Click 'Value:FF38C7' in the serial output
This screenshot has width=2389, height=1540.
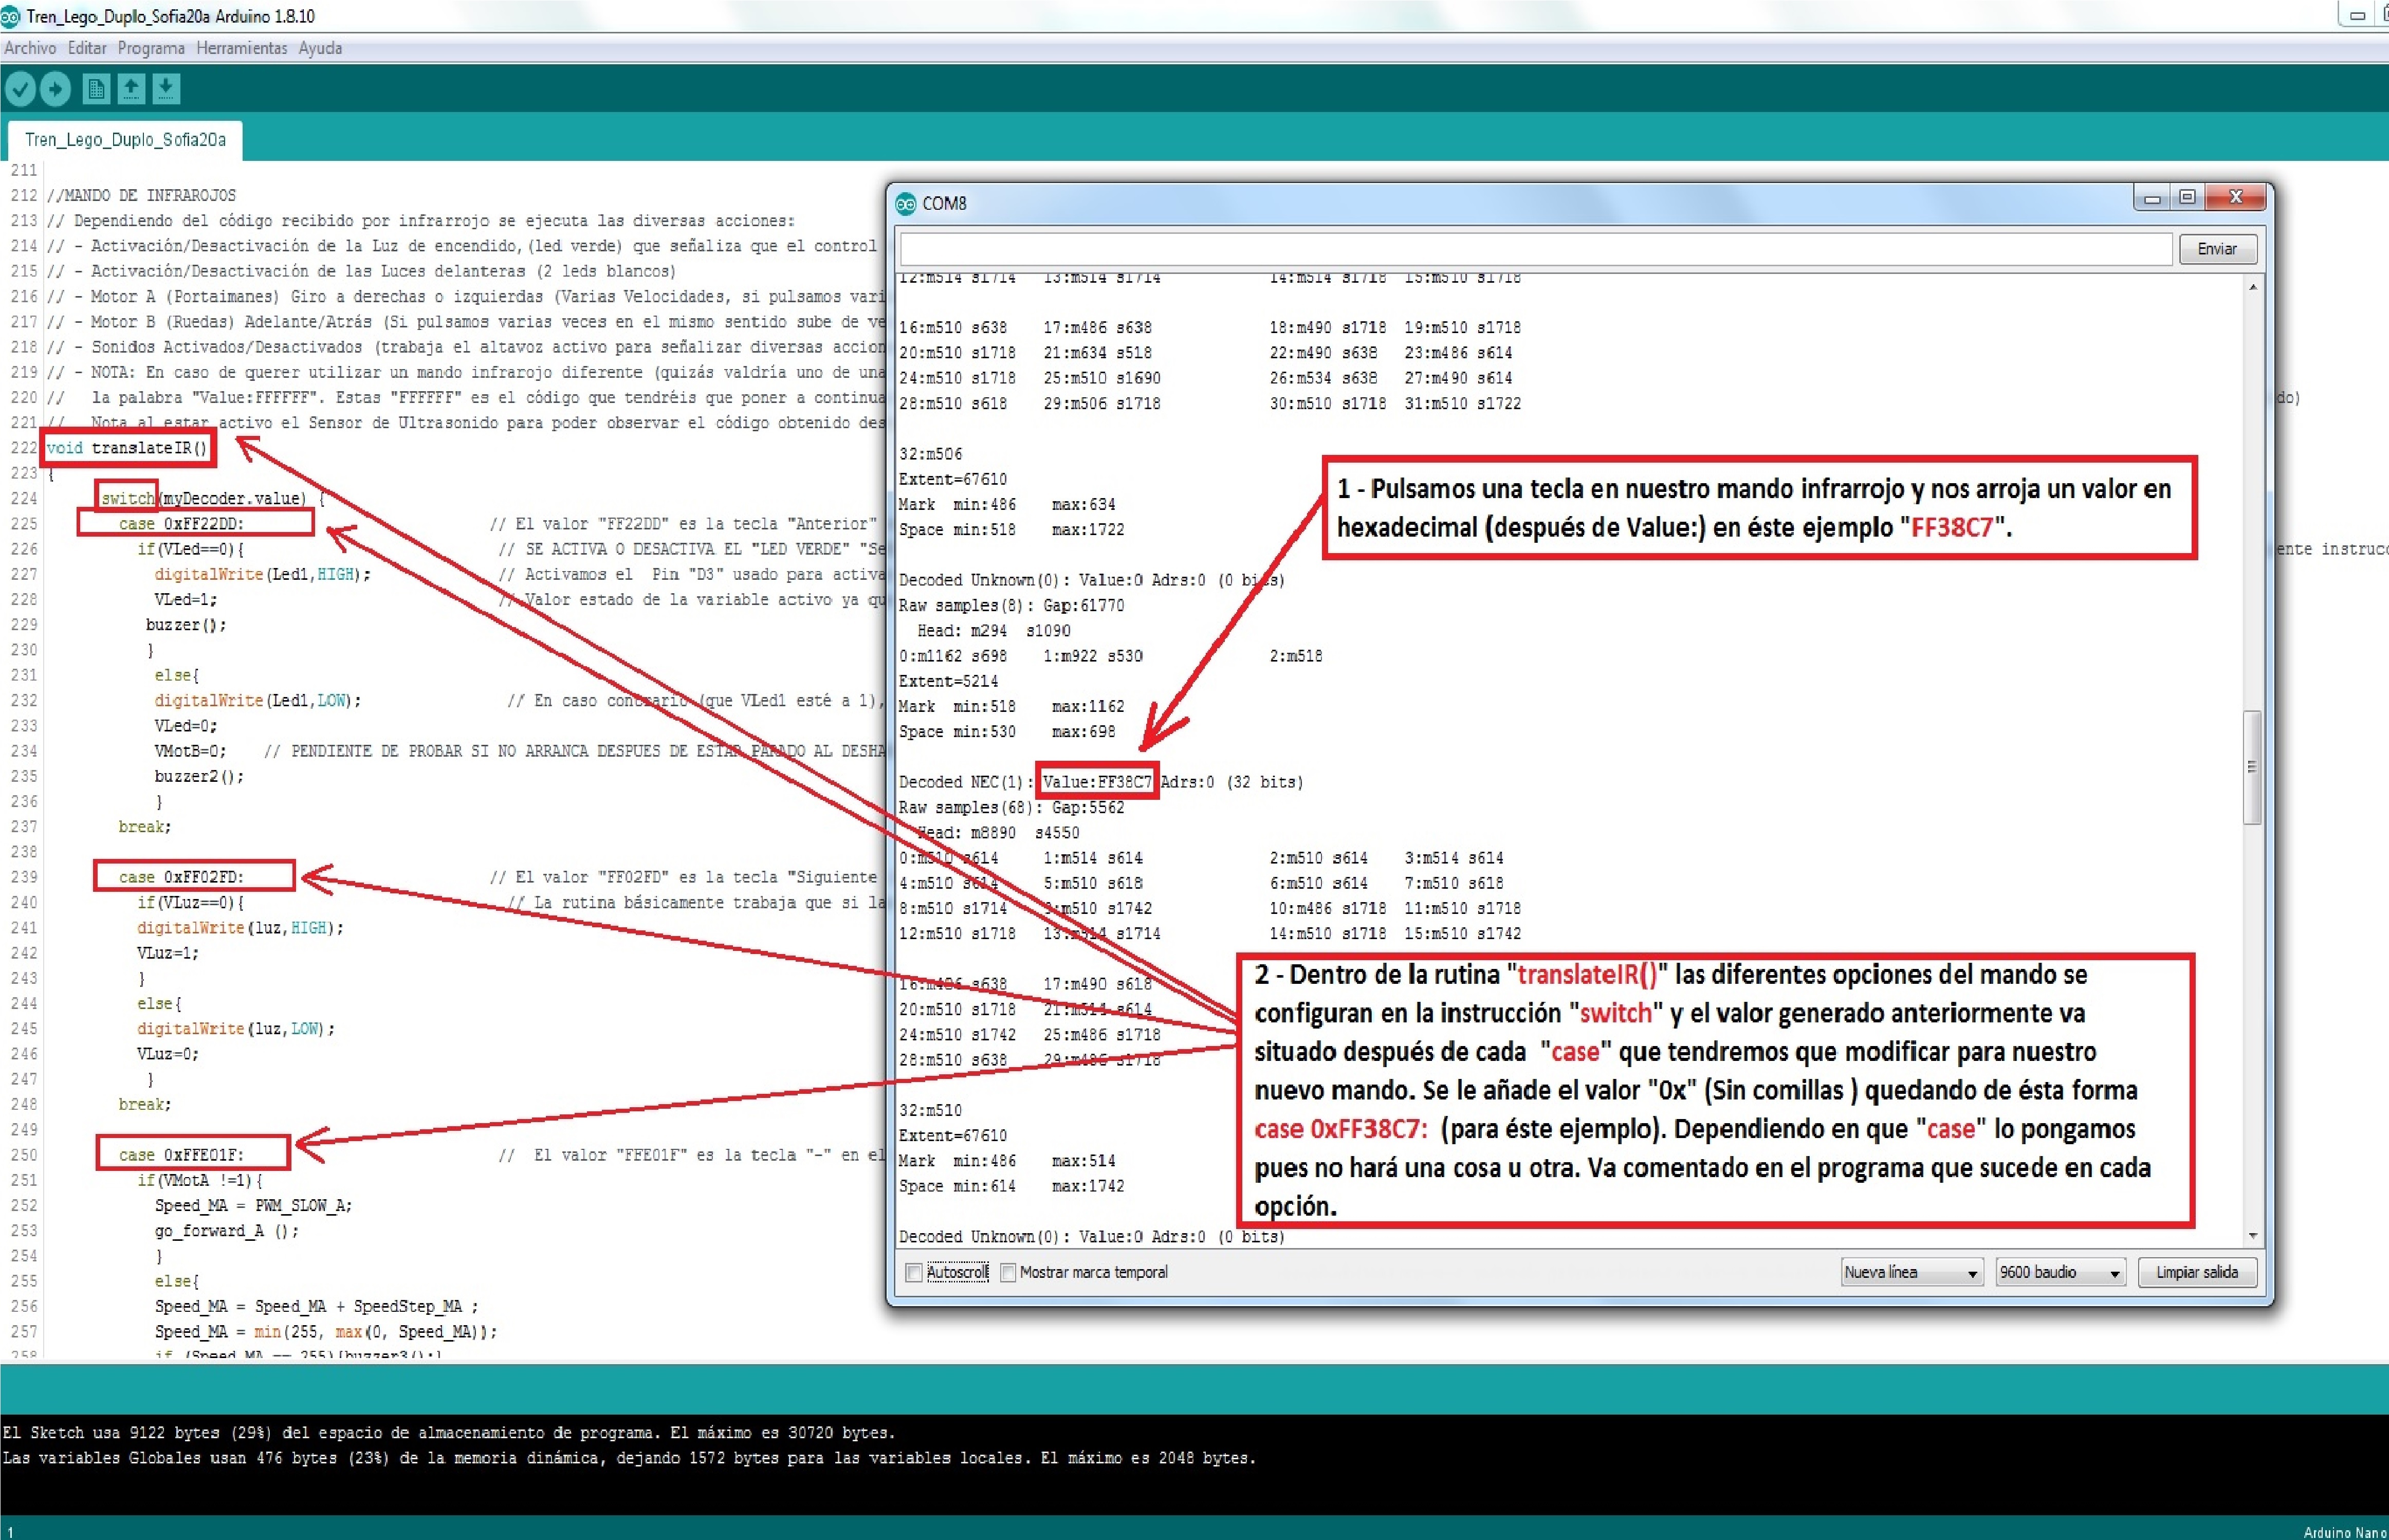click(1097, 782)
